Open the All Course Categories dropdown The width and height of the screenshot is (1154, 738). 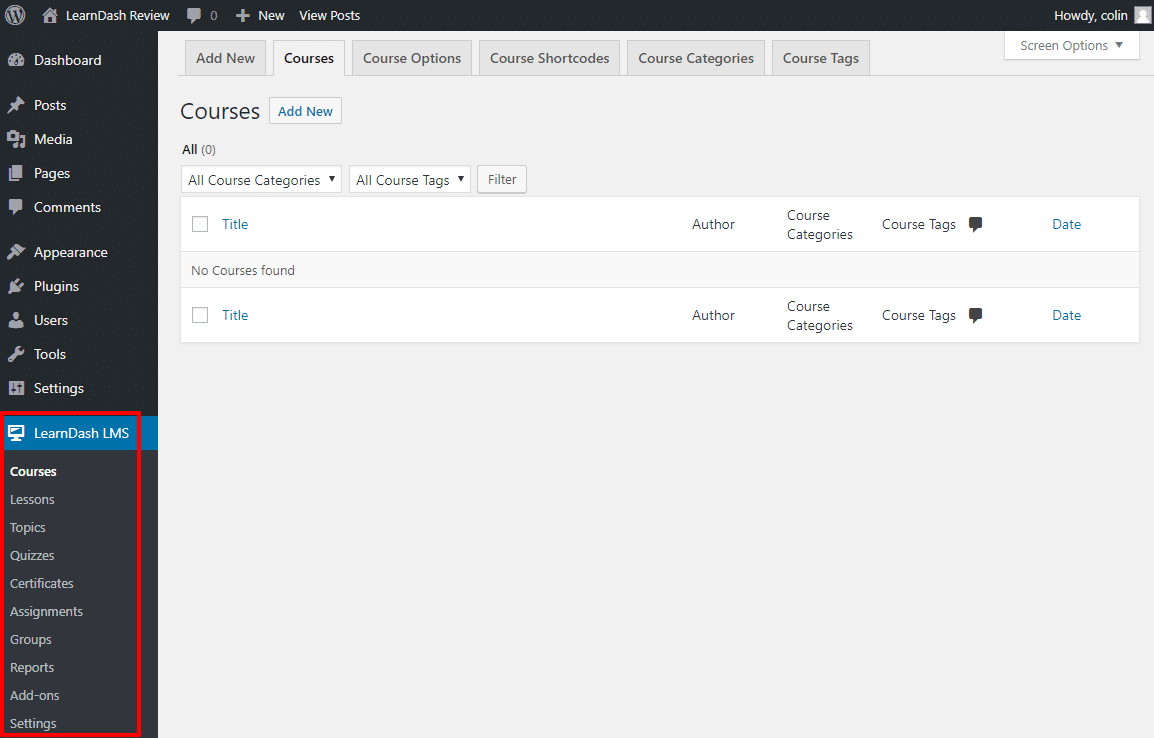coord(261,180)
